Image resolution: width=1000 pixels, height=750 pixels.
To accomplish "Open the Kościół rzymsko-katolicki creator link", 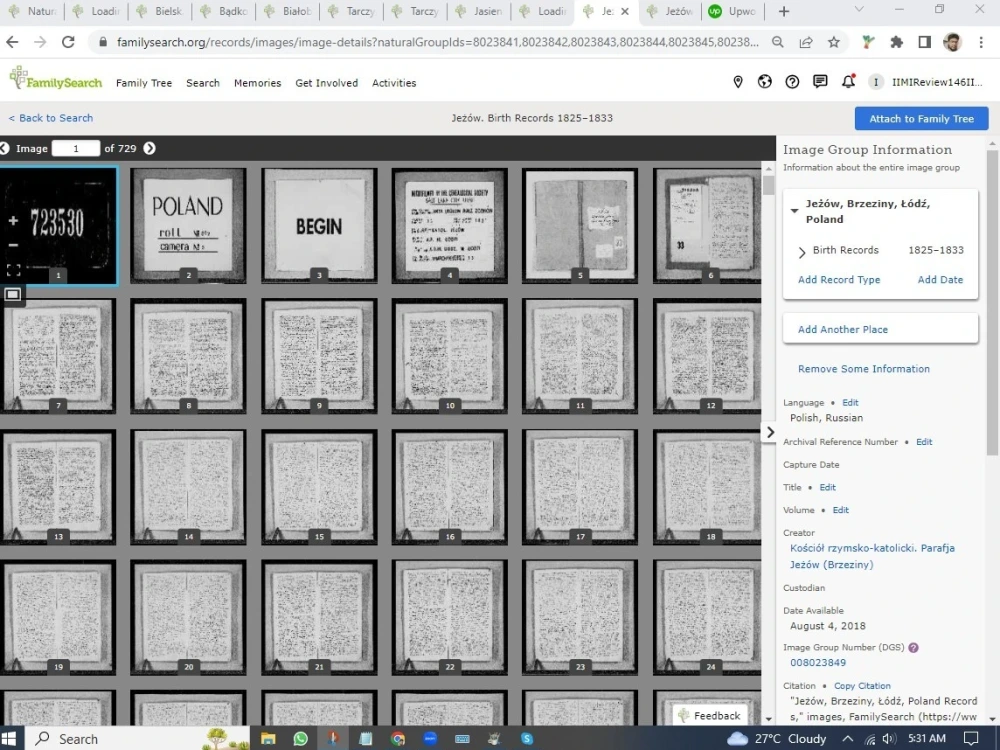I will click(x=872, y=556).
